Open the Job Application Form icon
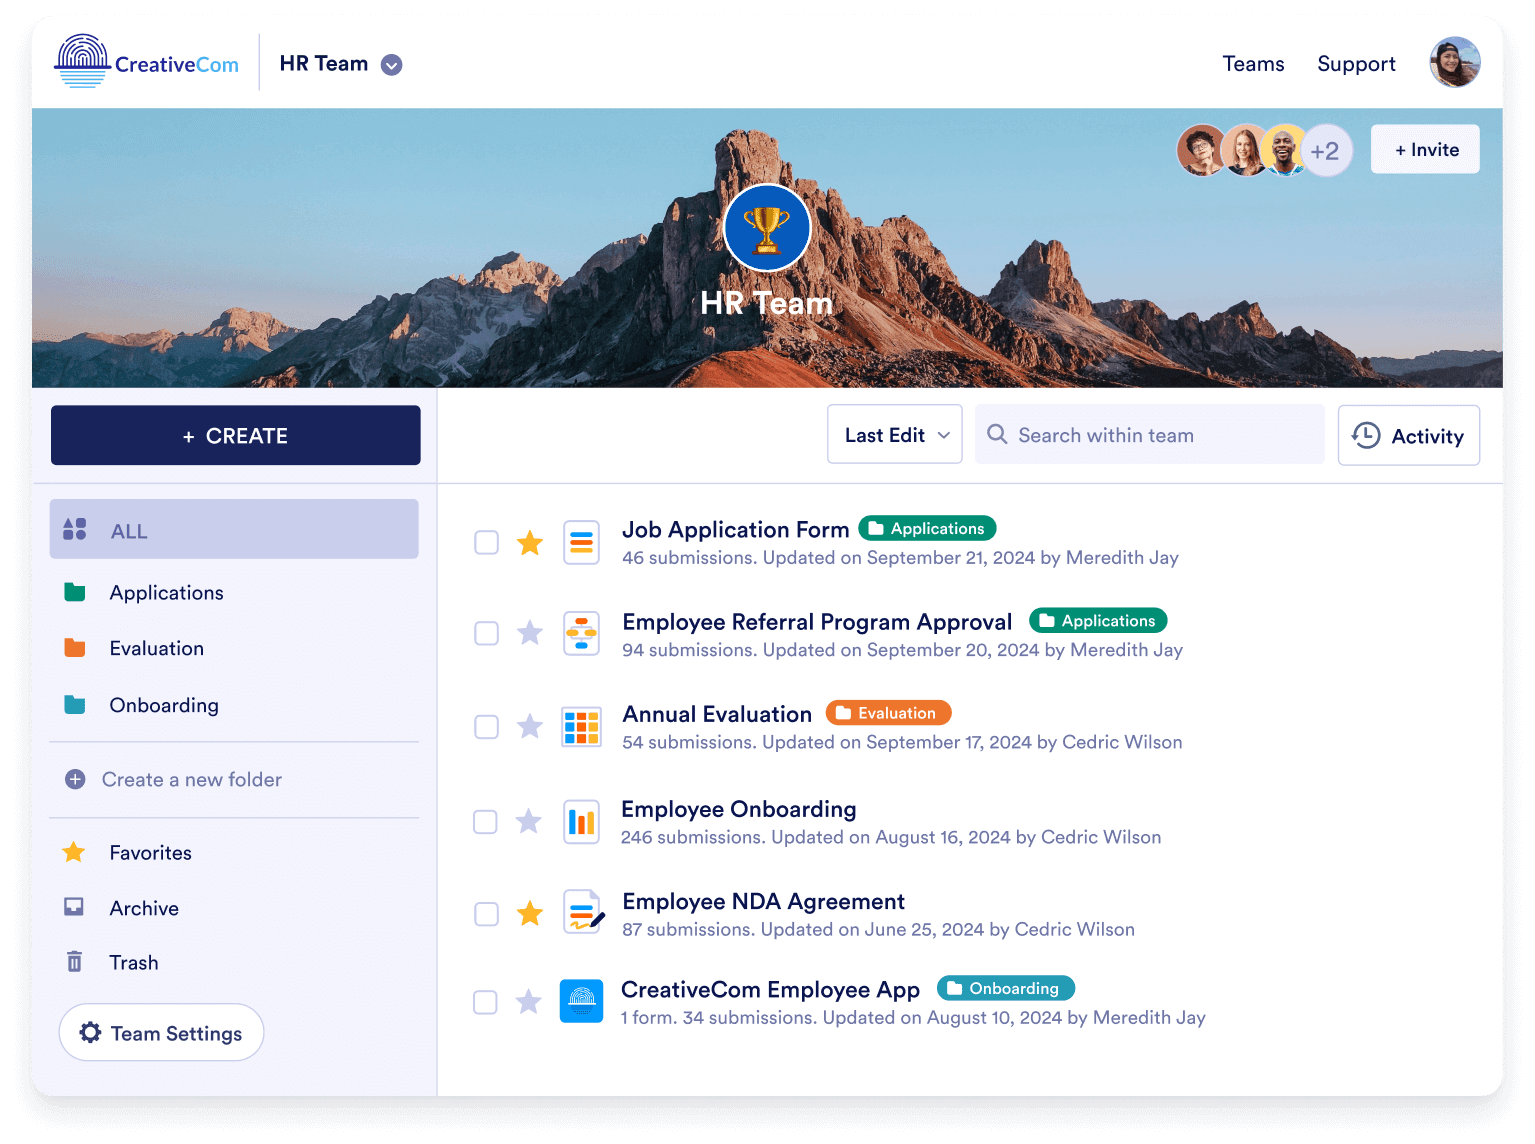 coord(581,543)
